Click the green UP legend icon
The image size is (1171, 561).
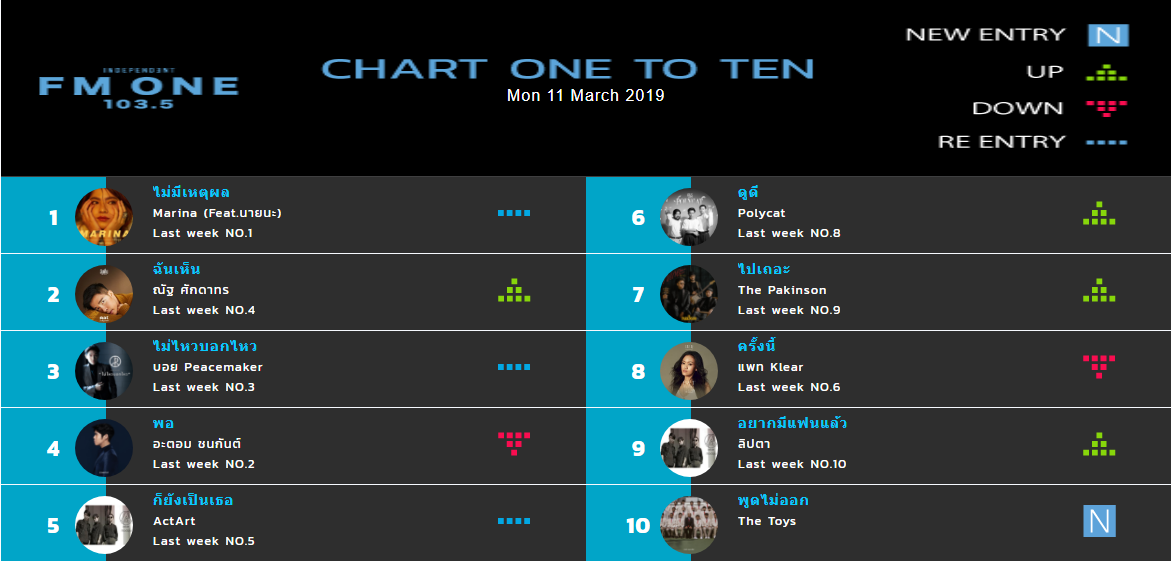click(1106, 72)
